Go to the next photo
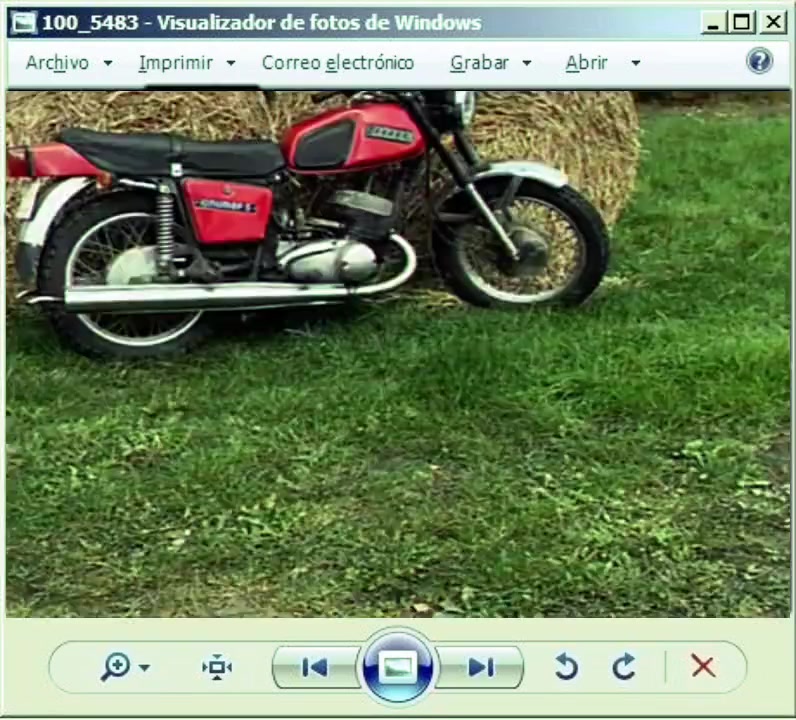 pos(479,667)
